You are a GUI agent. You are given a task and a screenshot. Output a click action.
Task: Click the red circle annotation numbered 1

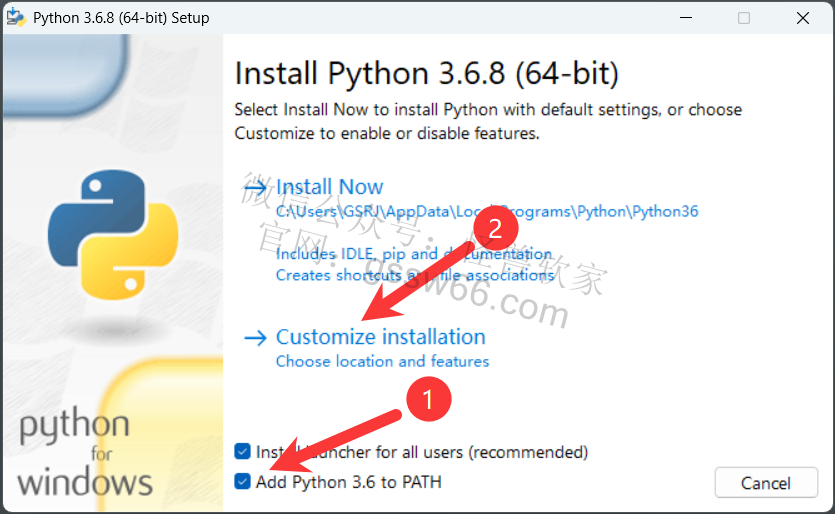tap(429, 399)
